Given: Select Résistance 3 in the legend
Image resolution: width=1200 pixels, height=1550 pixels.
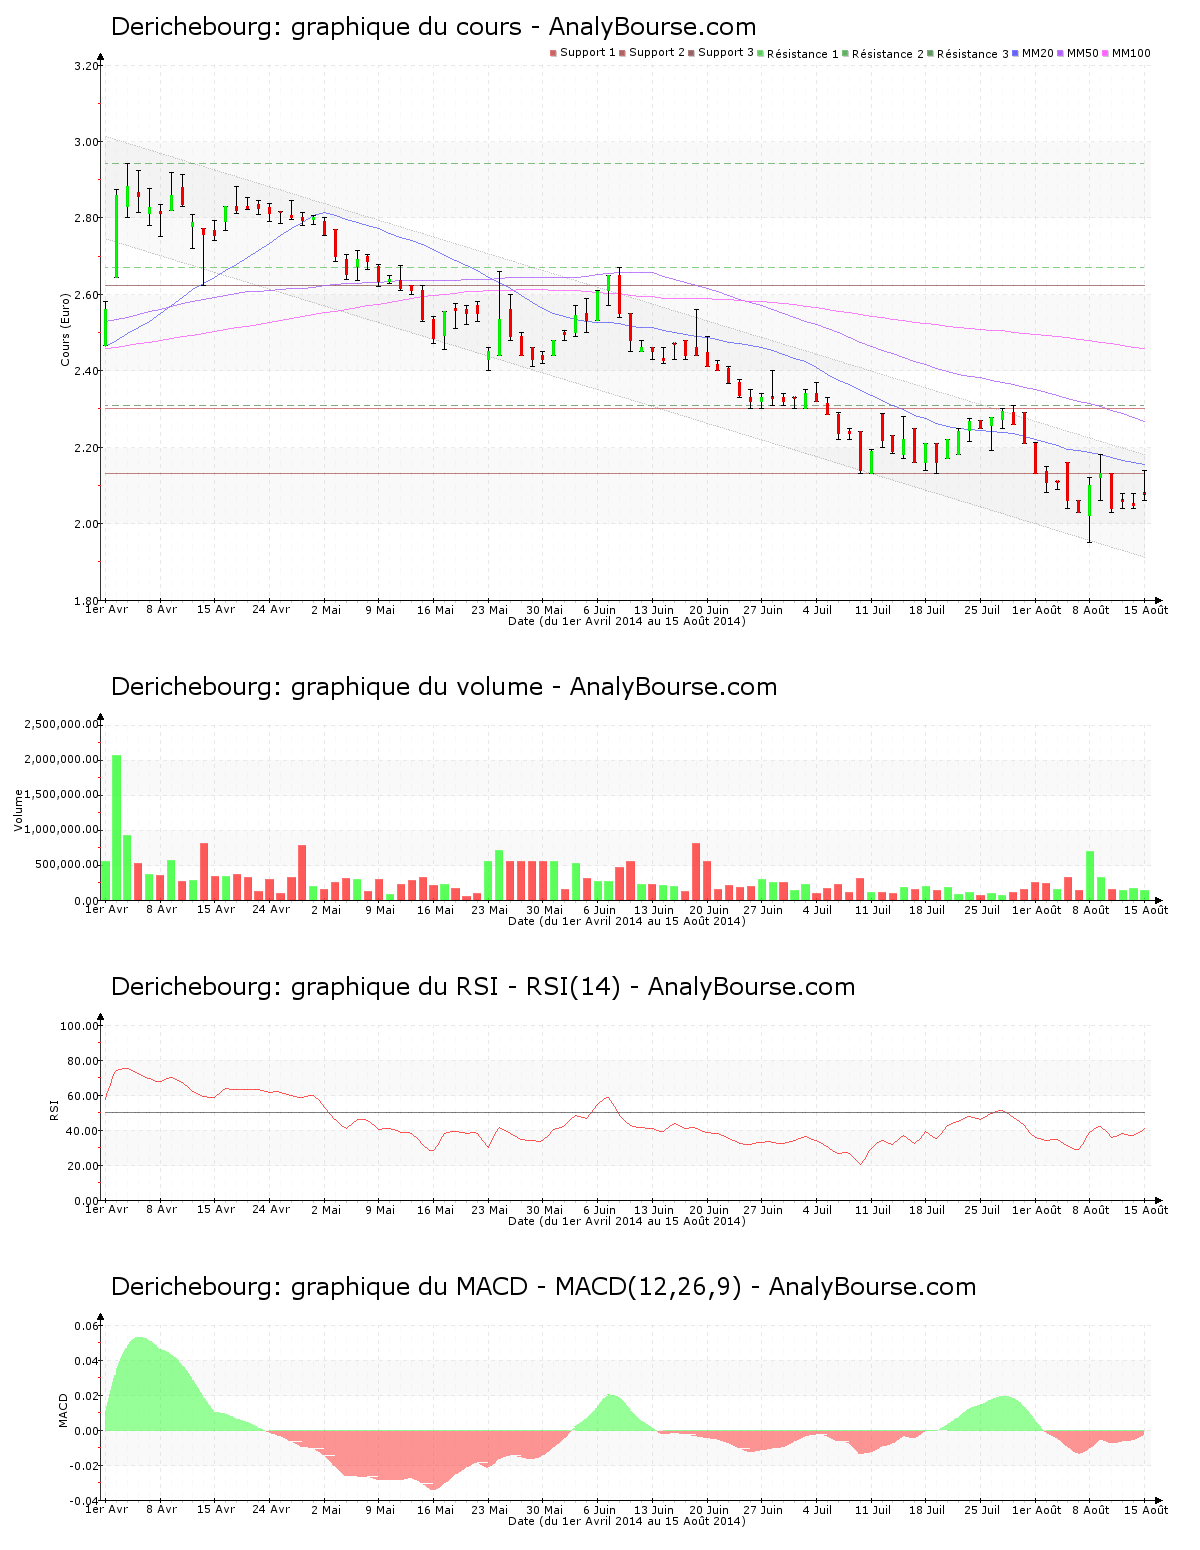Looking at the screenshot, I should tap(972, 54).
